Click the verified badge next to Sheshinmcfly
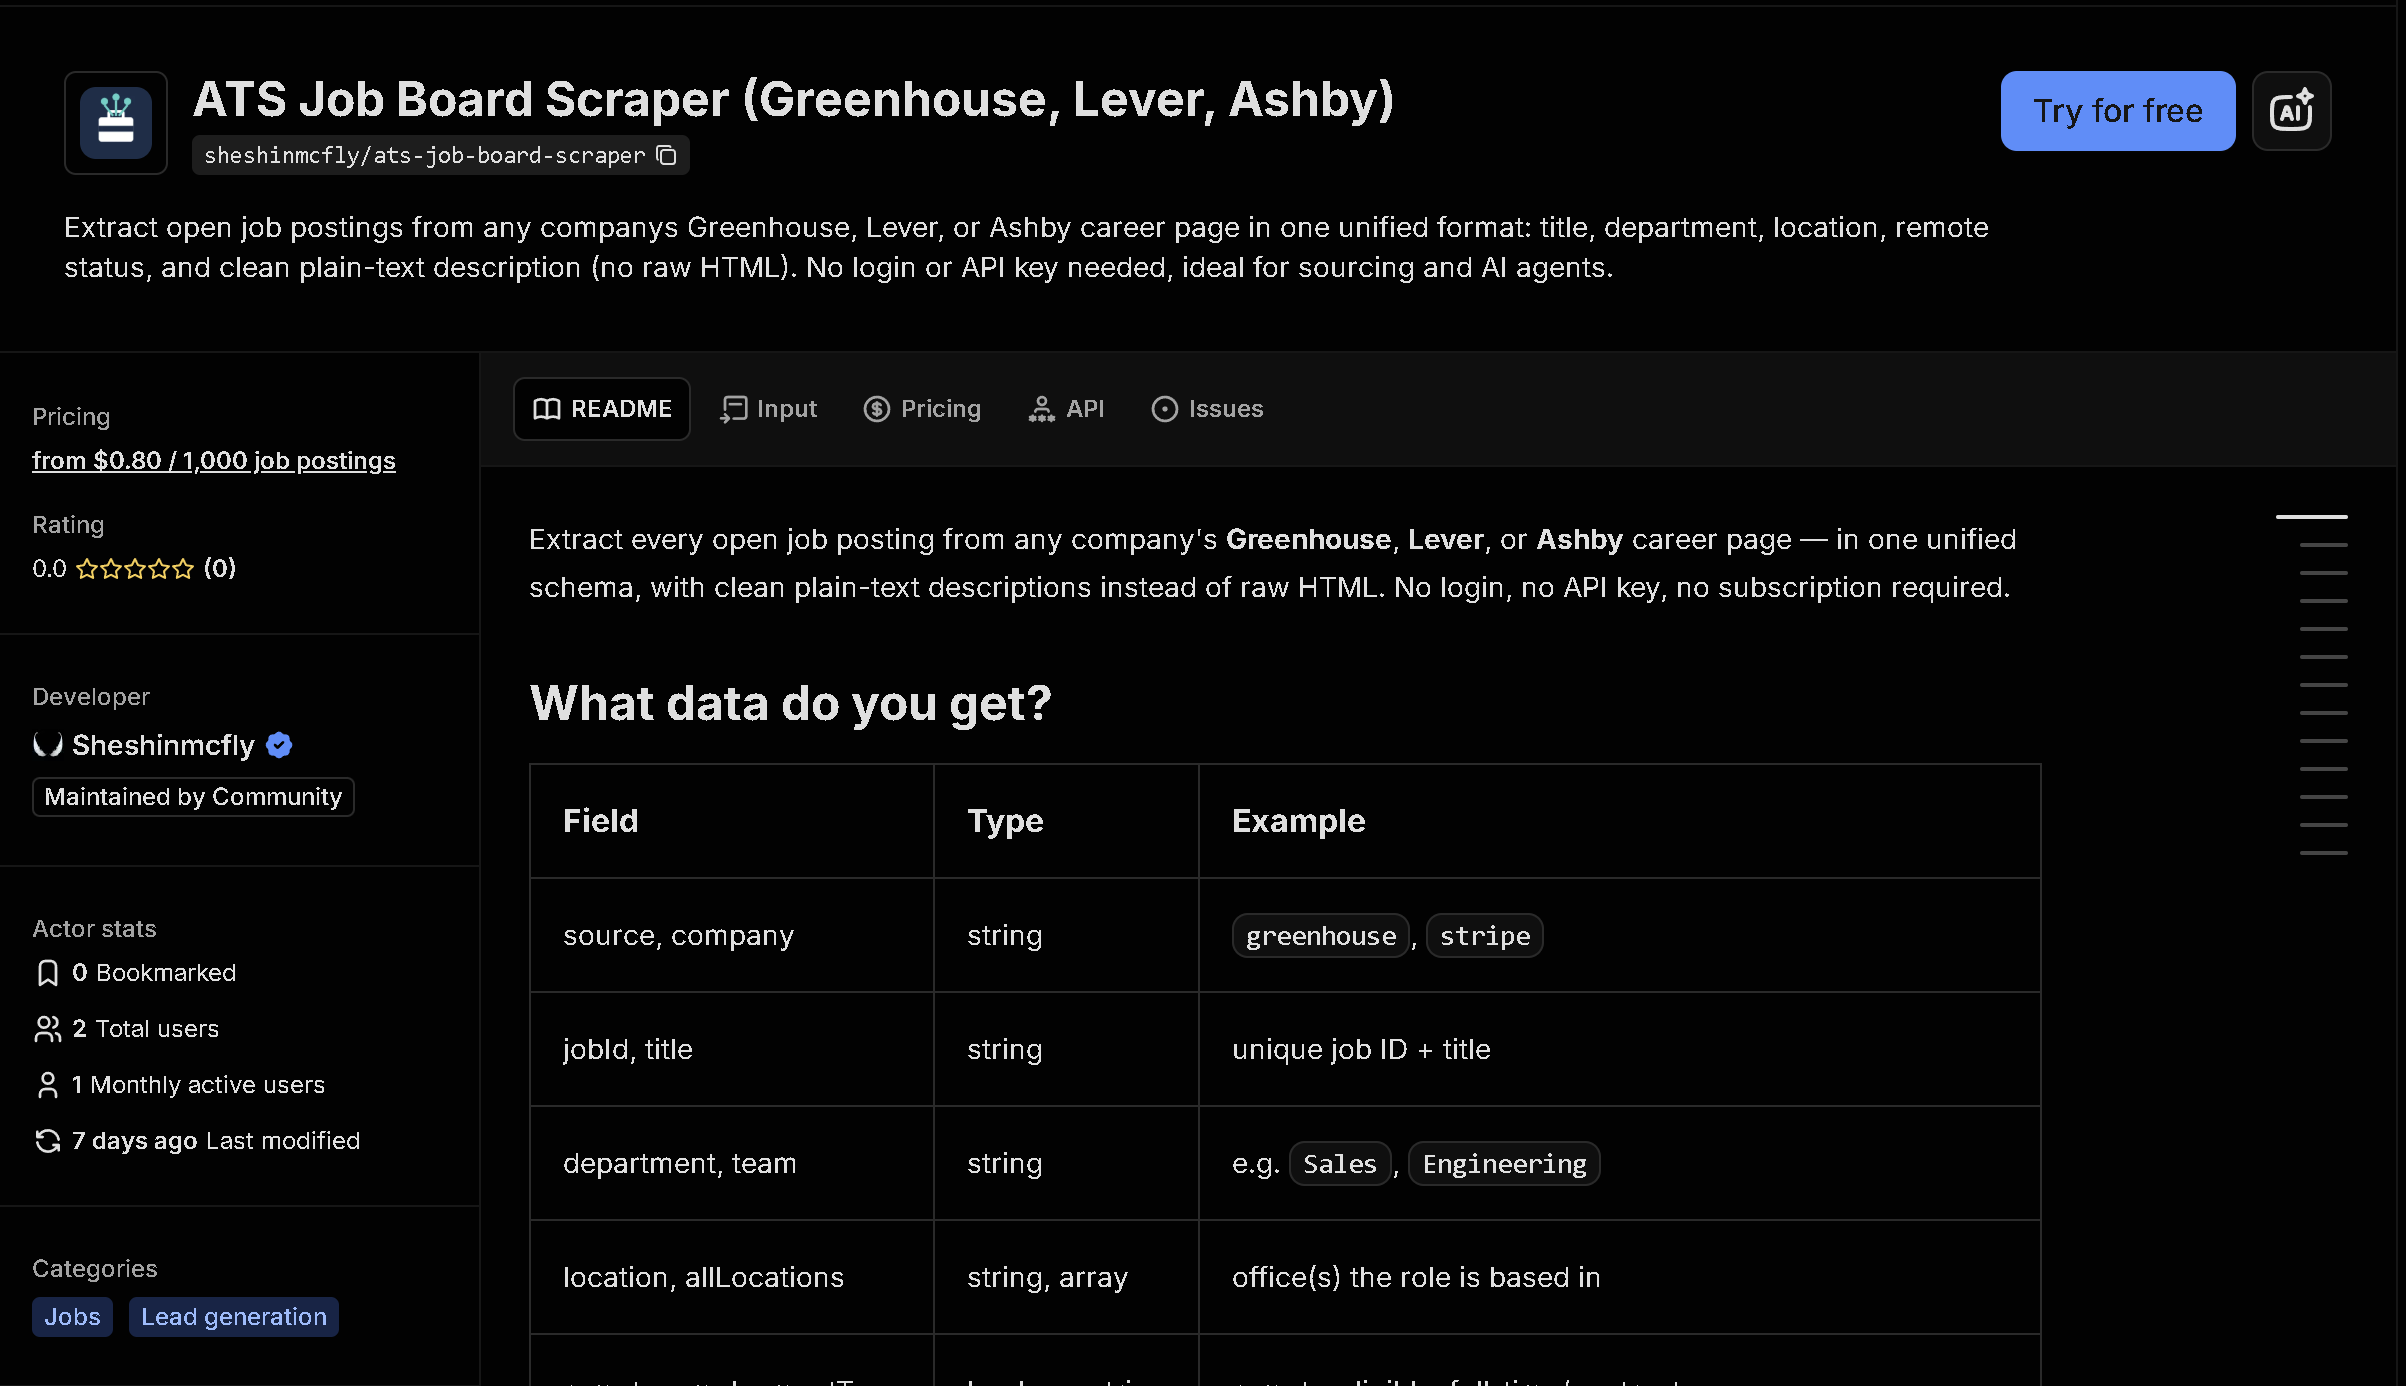This screenshot has height=1386, width=2406. click(x=279, y=745)
